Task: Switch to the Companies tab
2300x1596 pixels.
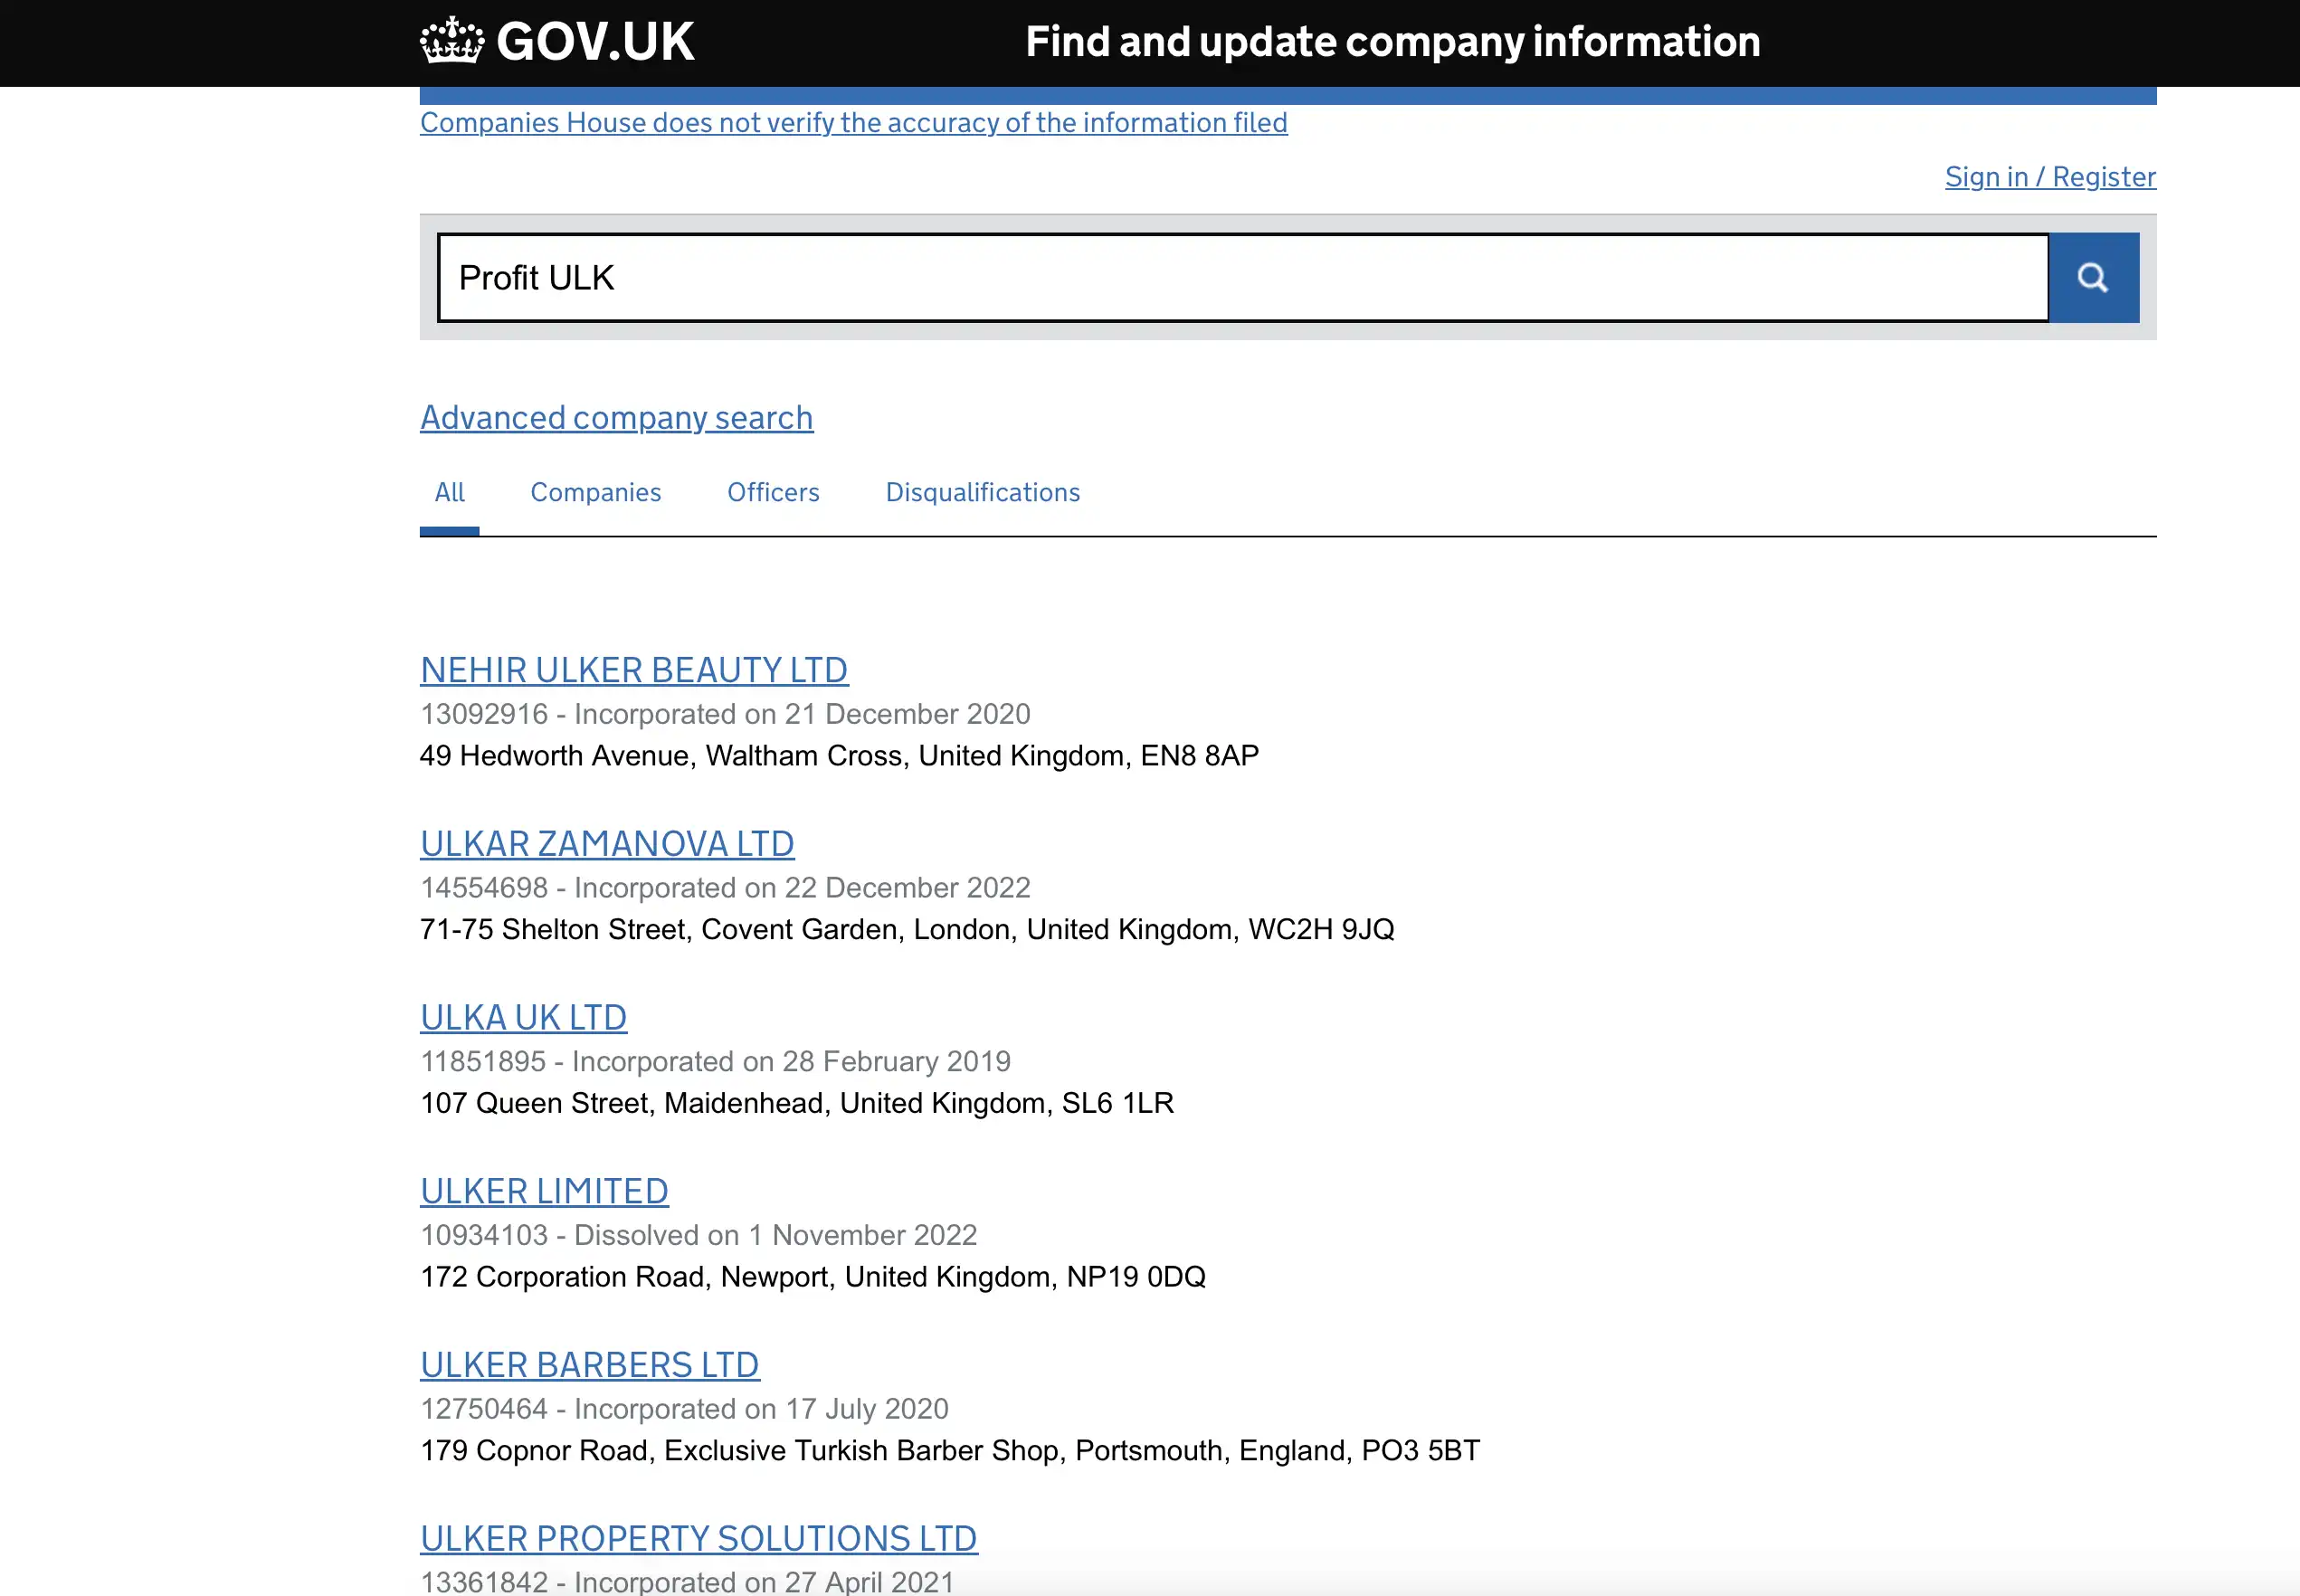Action: (x=595, y=492)
